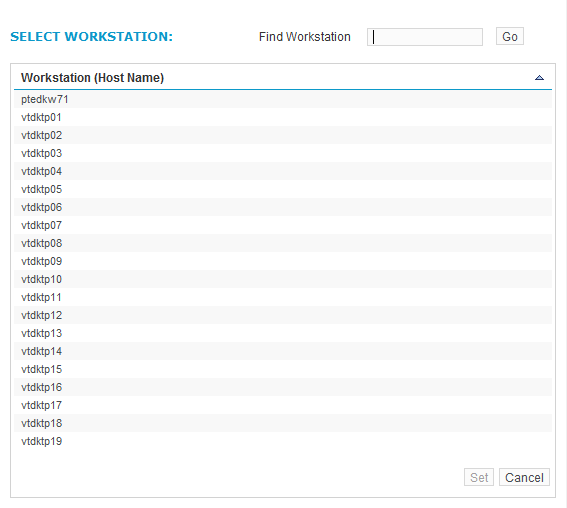Image resolution: width=567 pixels, height=508 pixels.
Task: Select workstation vtdktp09
Action: click(283, 261)
